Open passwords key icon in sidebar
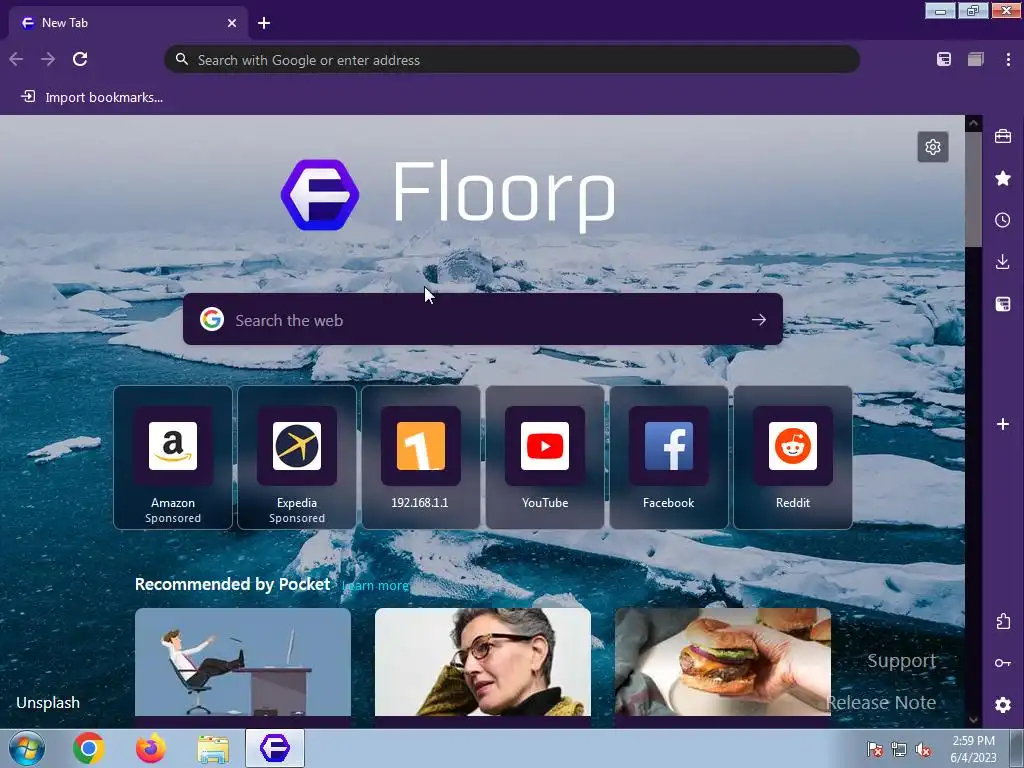This screenshot has height=768, width=1024. click(1002, 663)
